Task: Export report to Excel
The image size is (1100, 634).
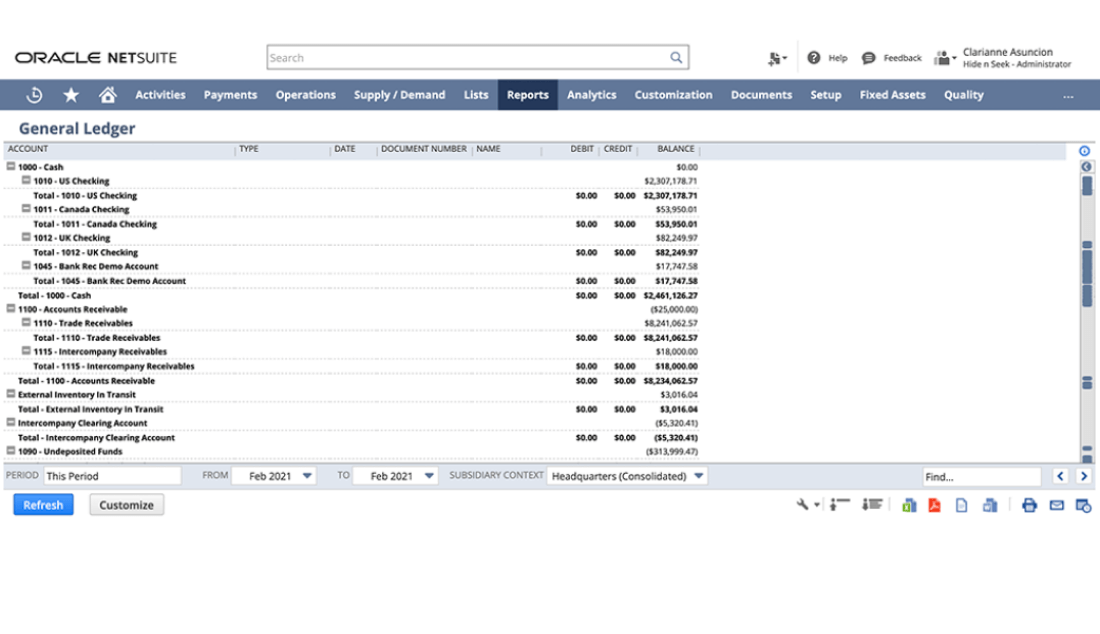Action: 909,505
